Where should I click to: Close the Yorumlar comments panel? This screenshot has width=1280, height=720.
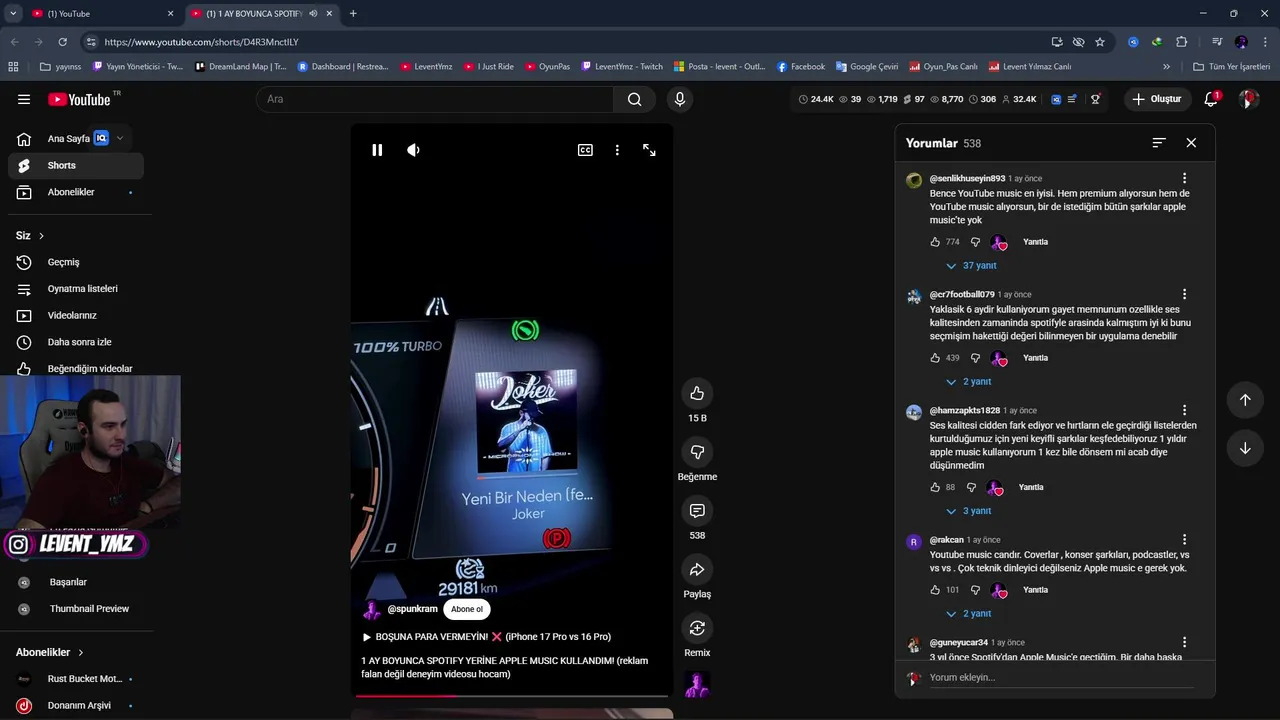coord(1191,143)
